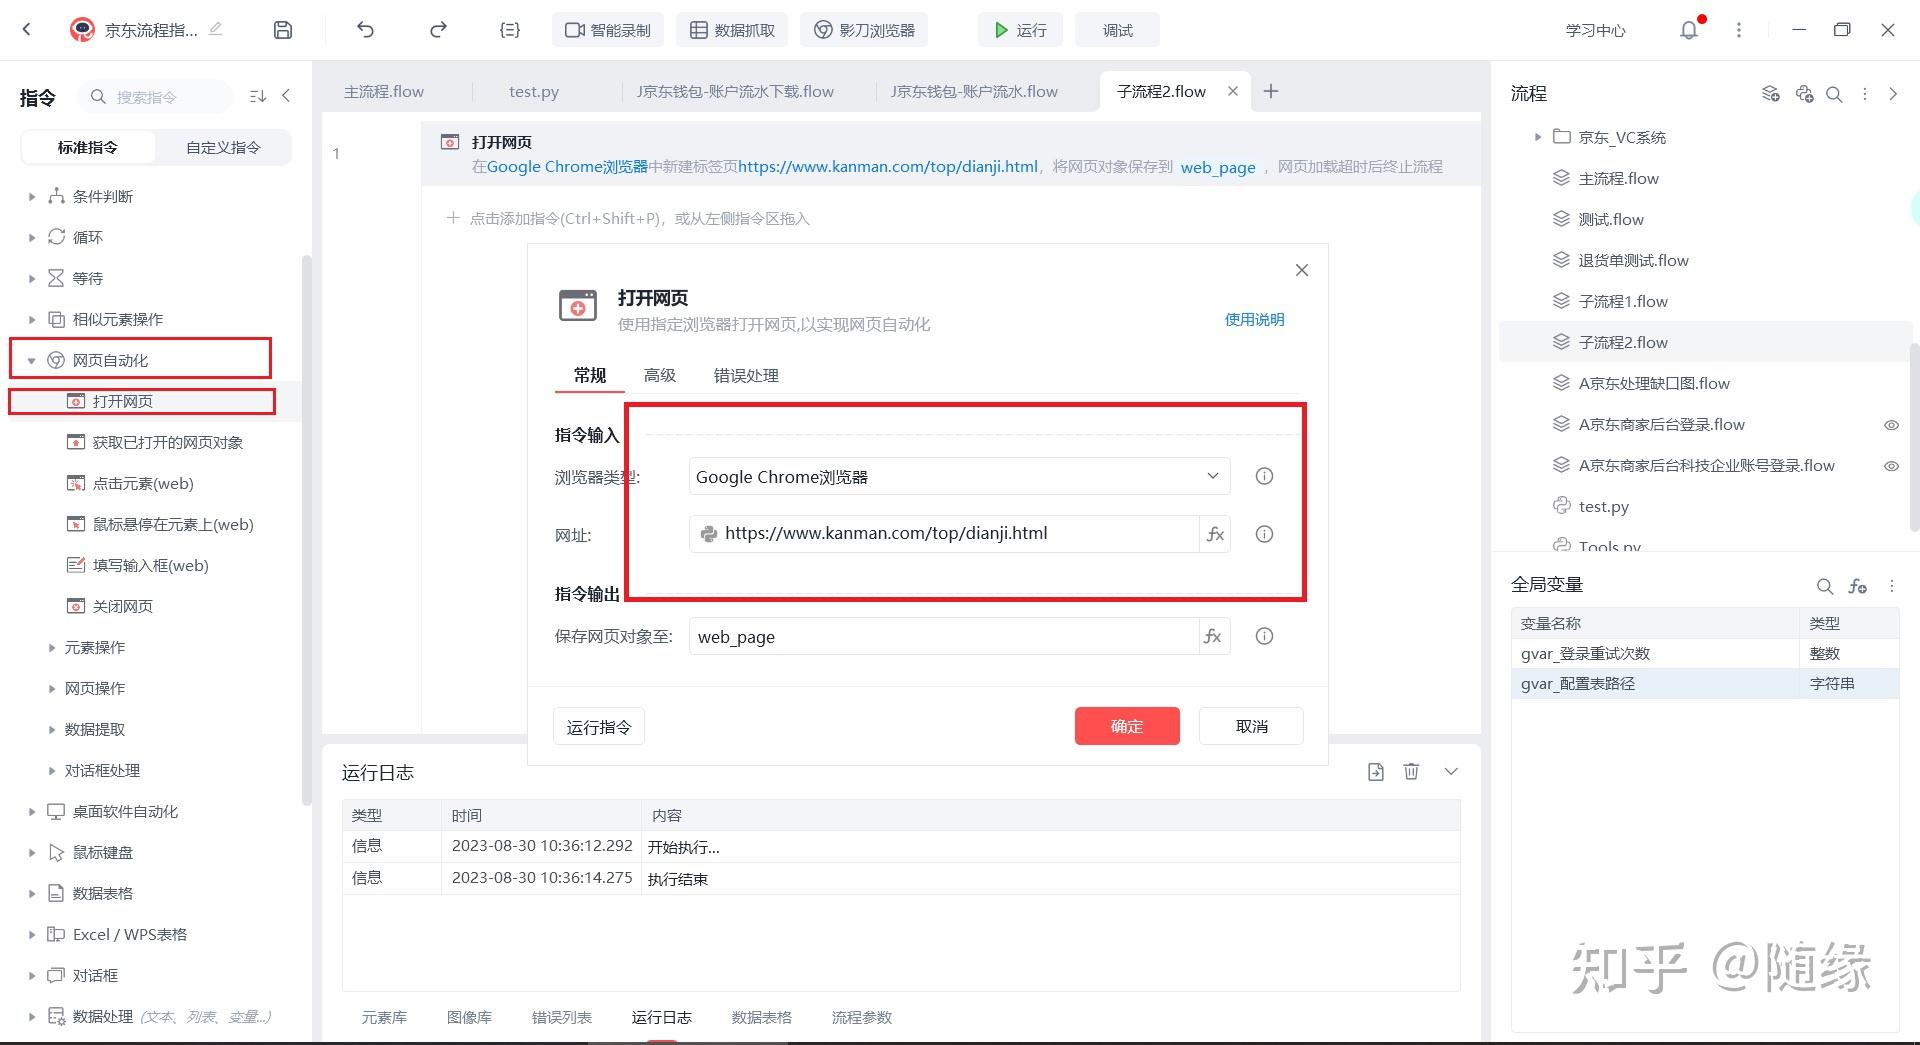Open the test.py editor tab

pos(533,91)
